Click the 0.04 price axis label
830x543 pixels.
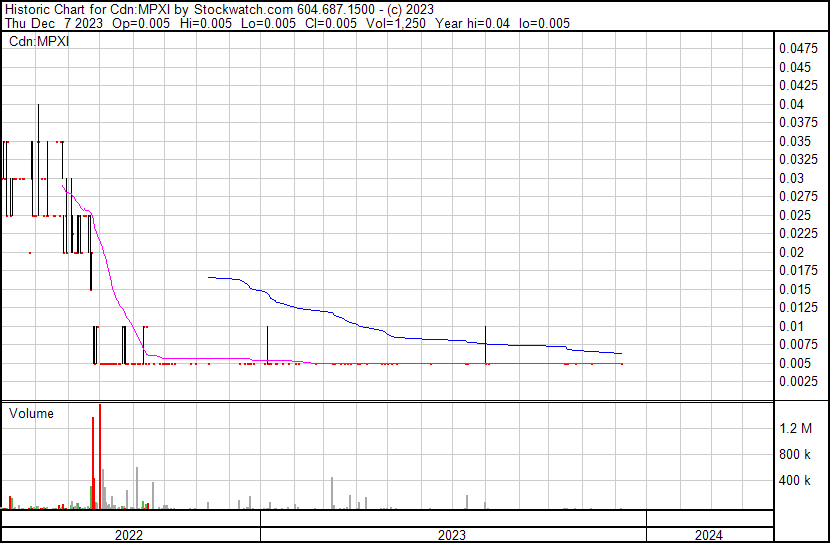point(791,104)
